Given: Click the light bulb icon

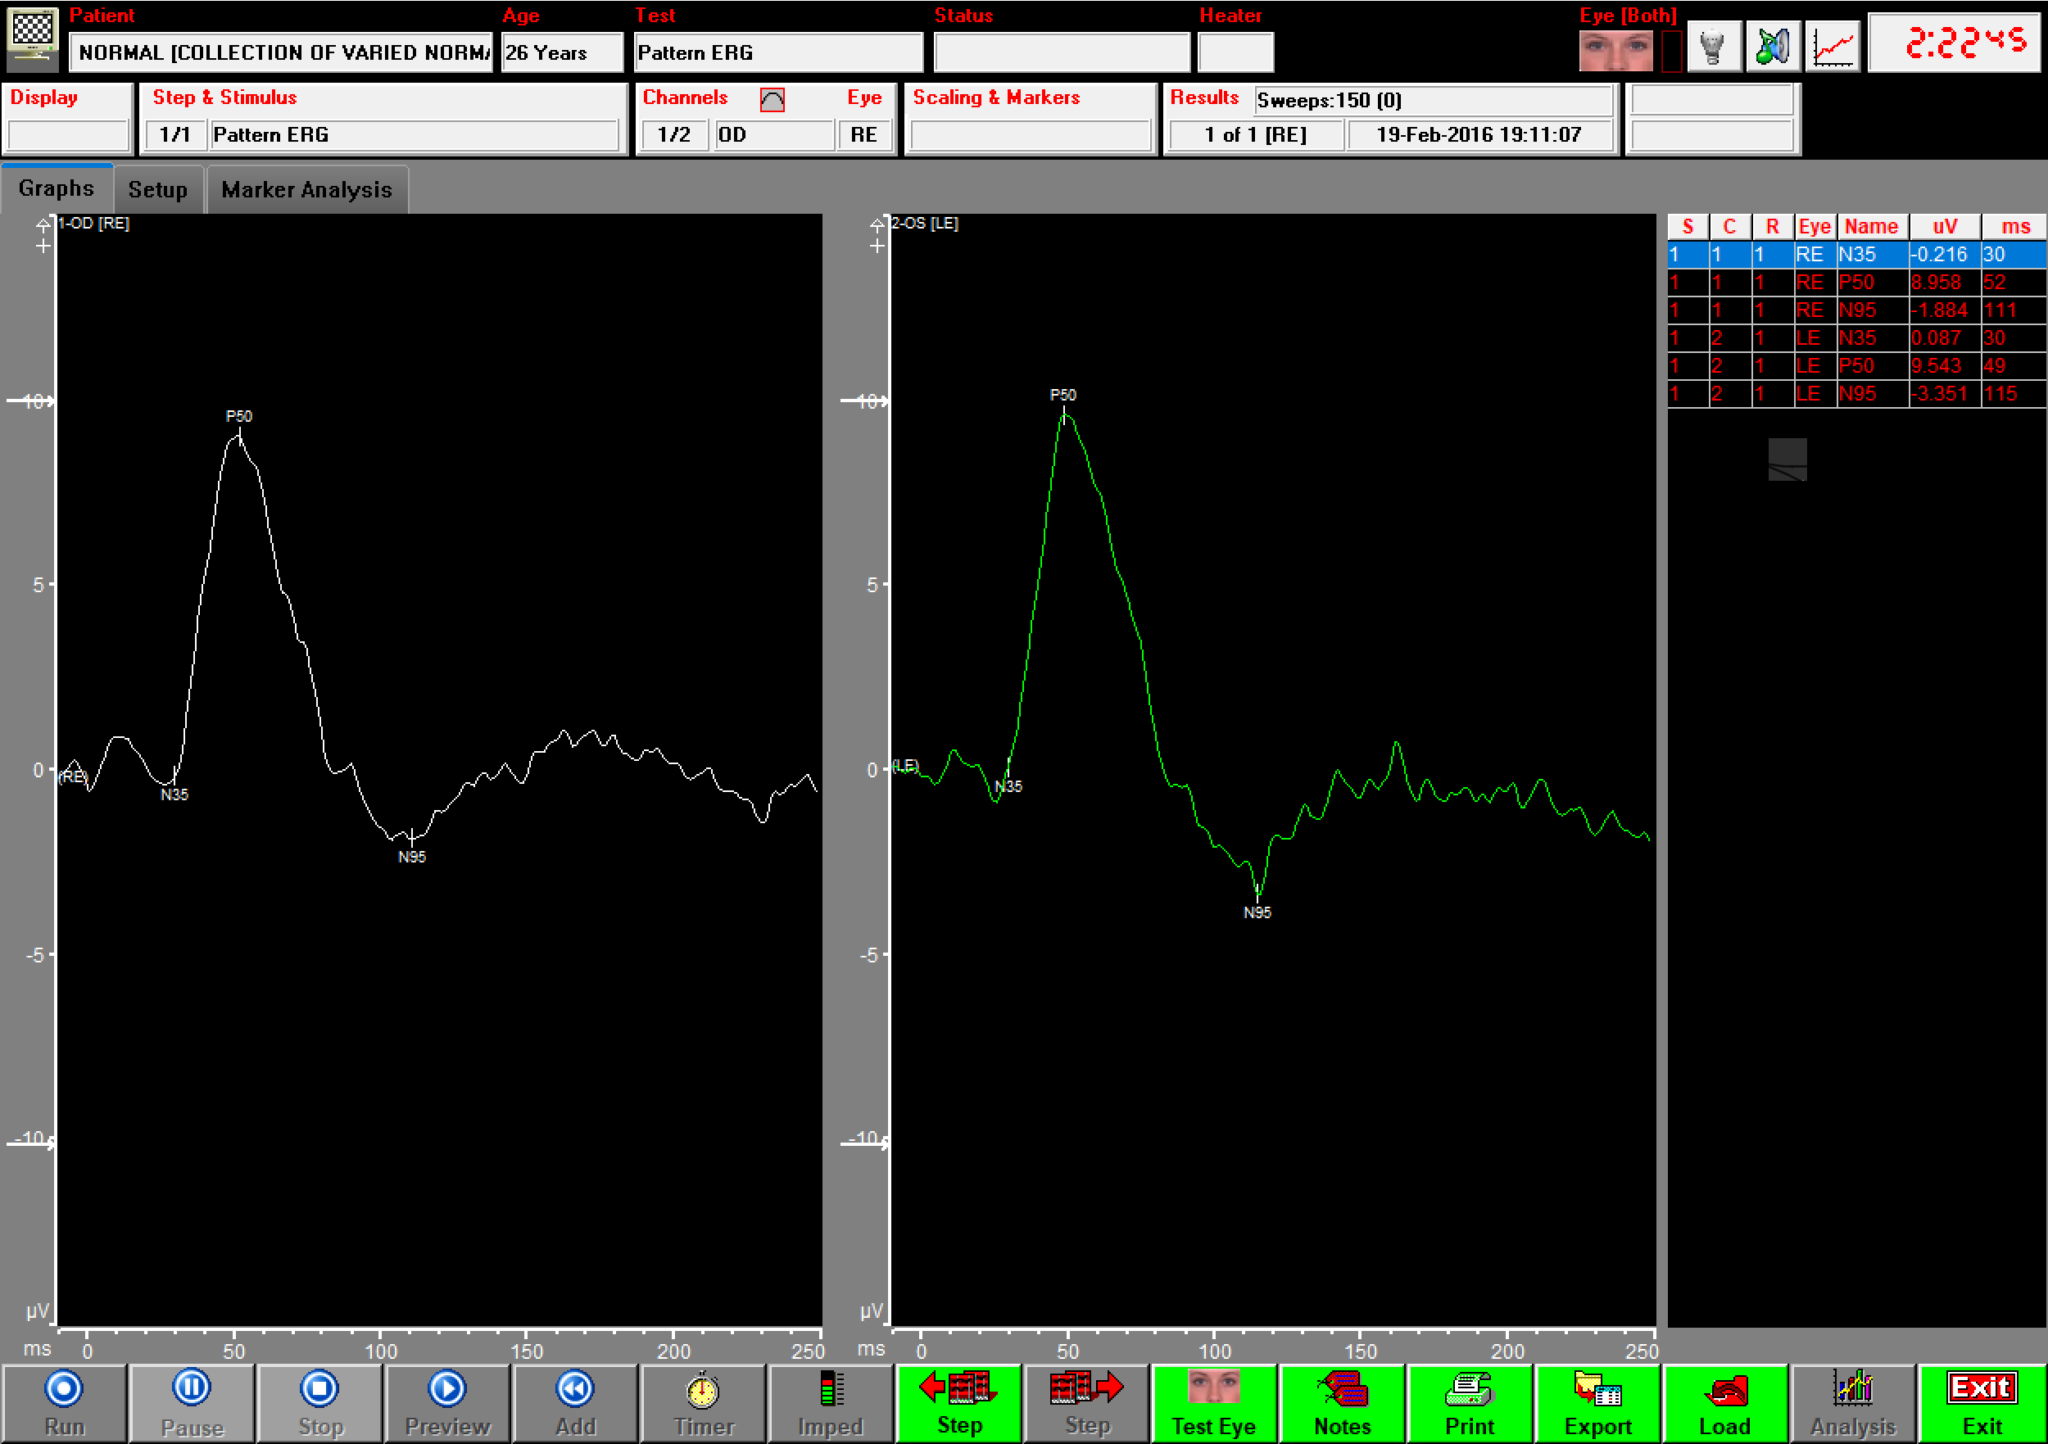Looking at the screenshot, I should [1712, 47].
